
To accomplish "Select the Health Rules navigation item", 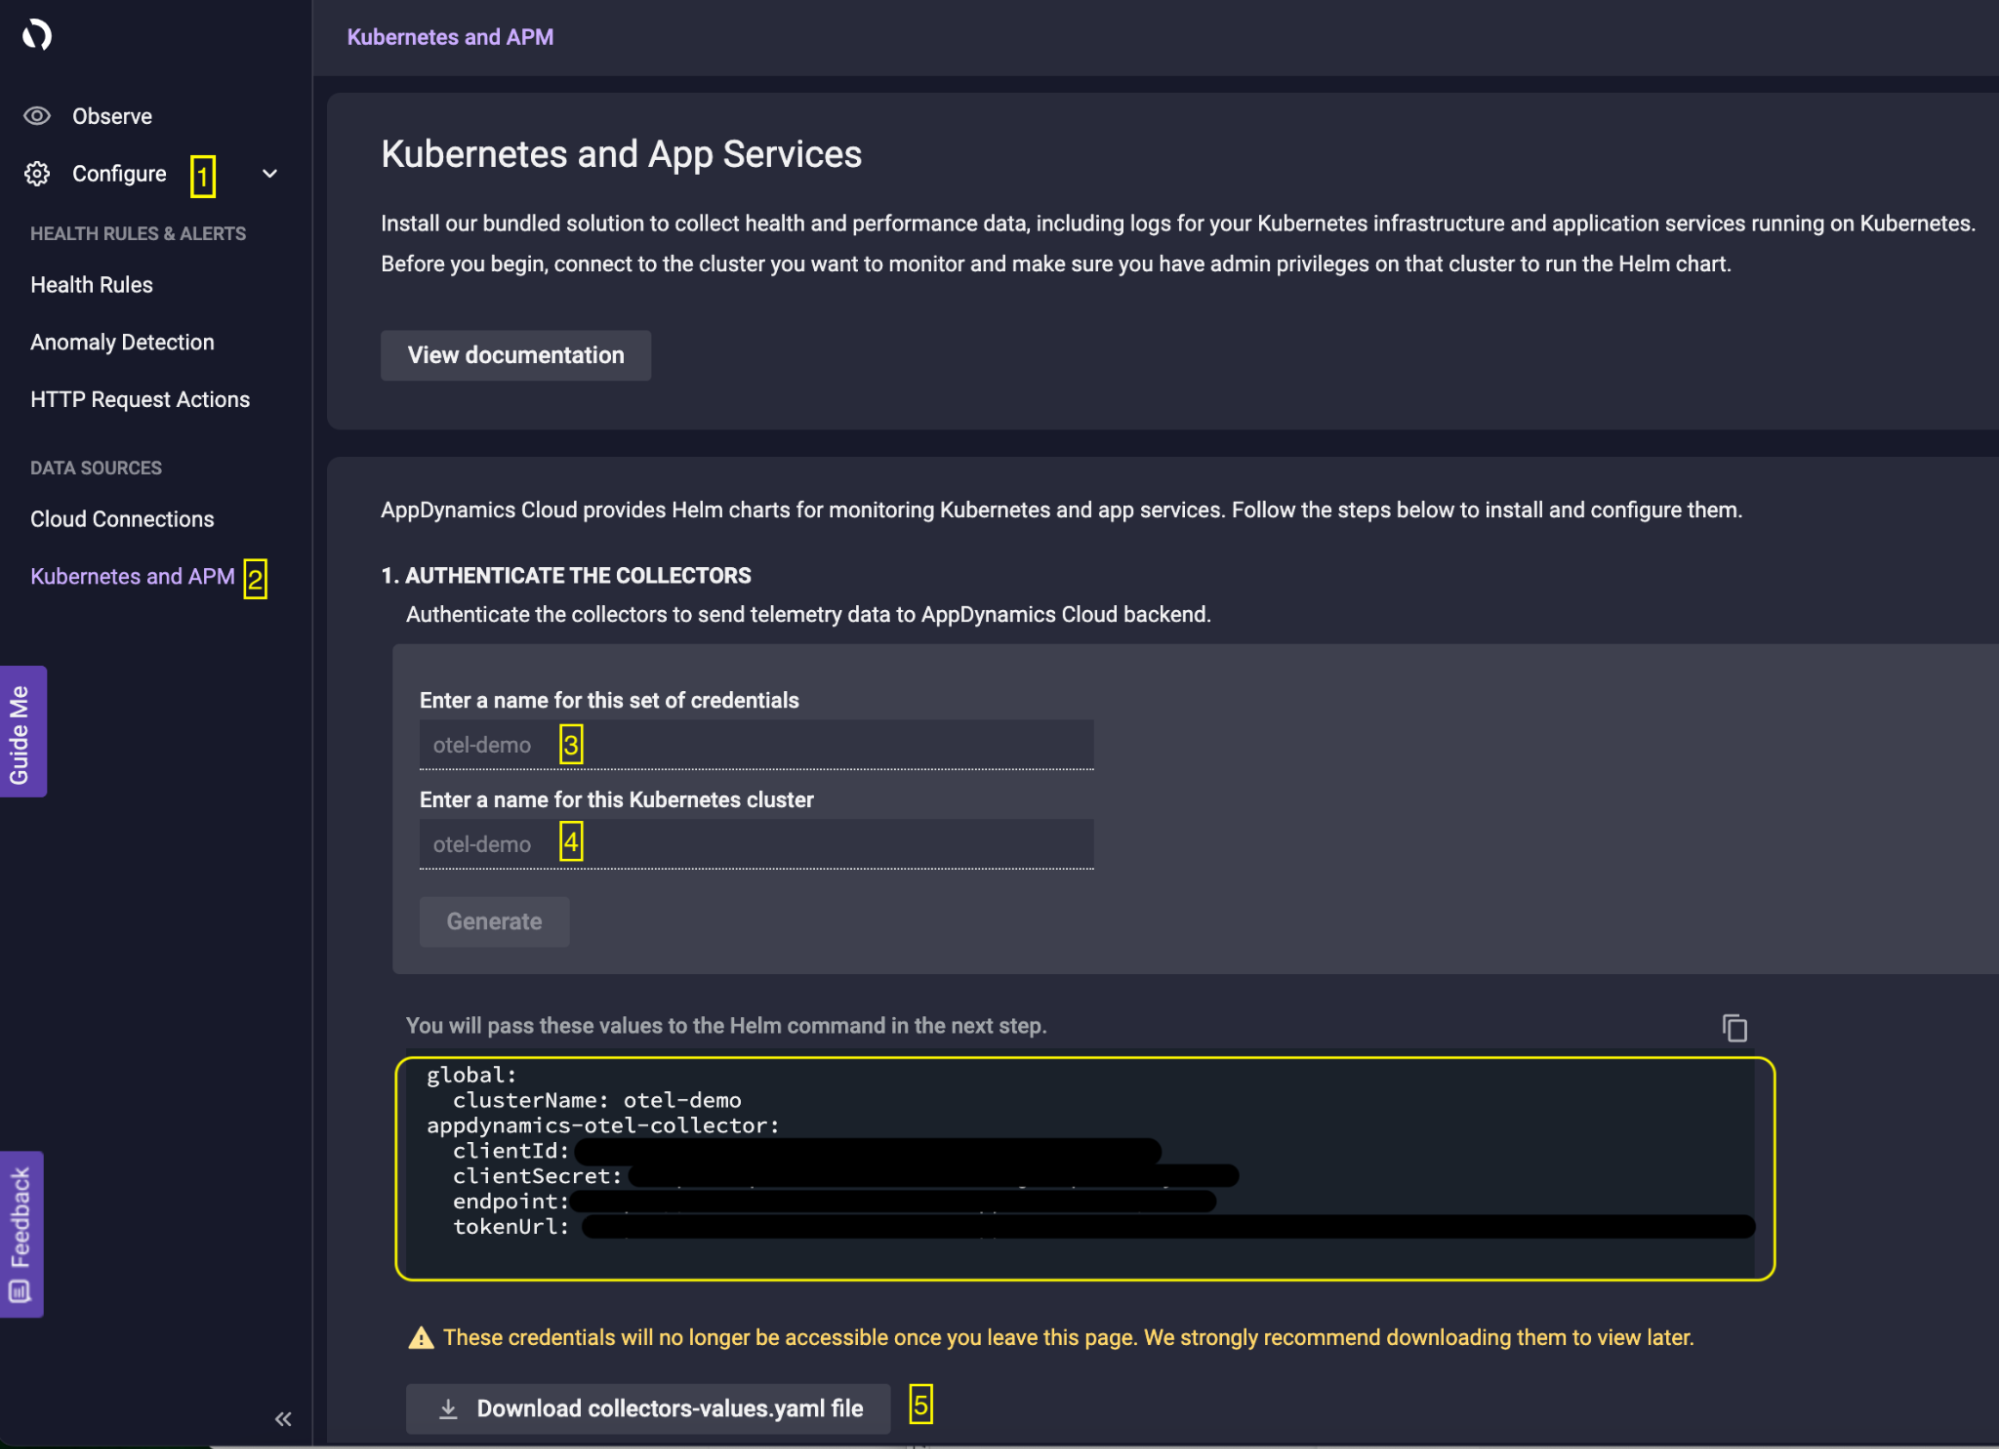I will (90, 284).
